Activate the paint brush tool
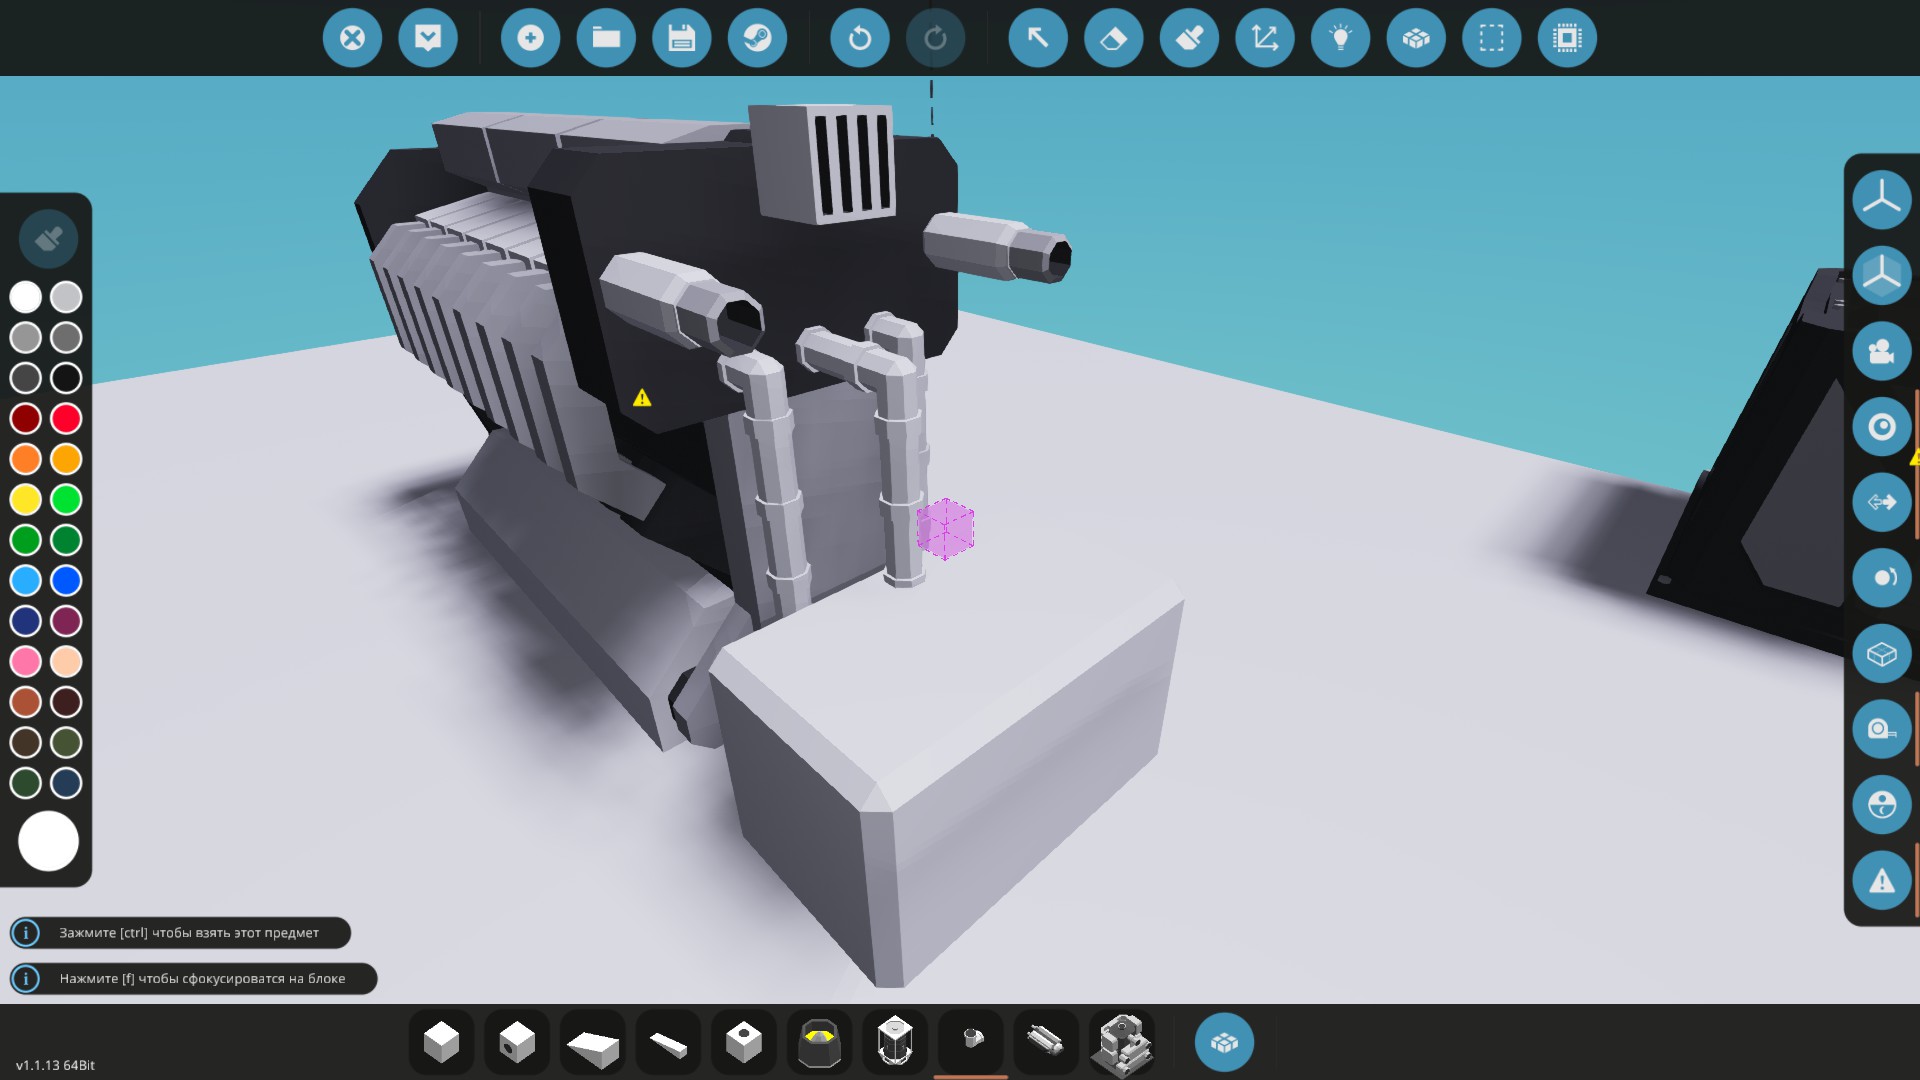 (1189, 38)
